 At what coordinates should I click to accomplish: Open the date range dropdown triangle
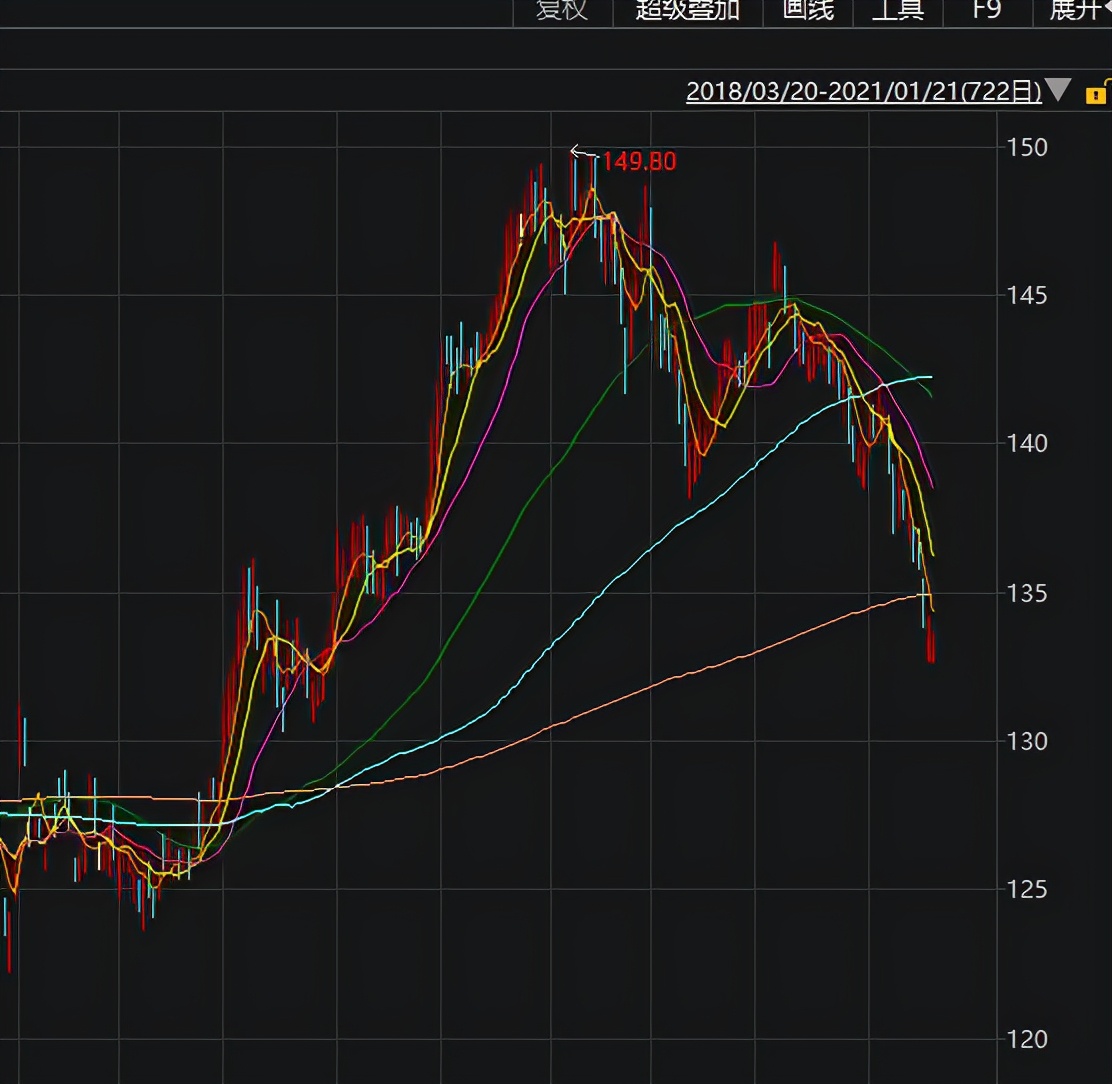click(x=1058, y=91)
